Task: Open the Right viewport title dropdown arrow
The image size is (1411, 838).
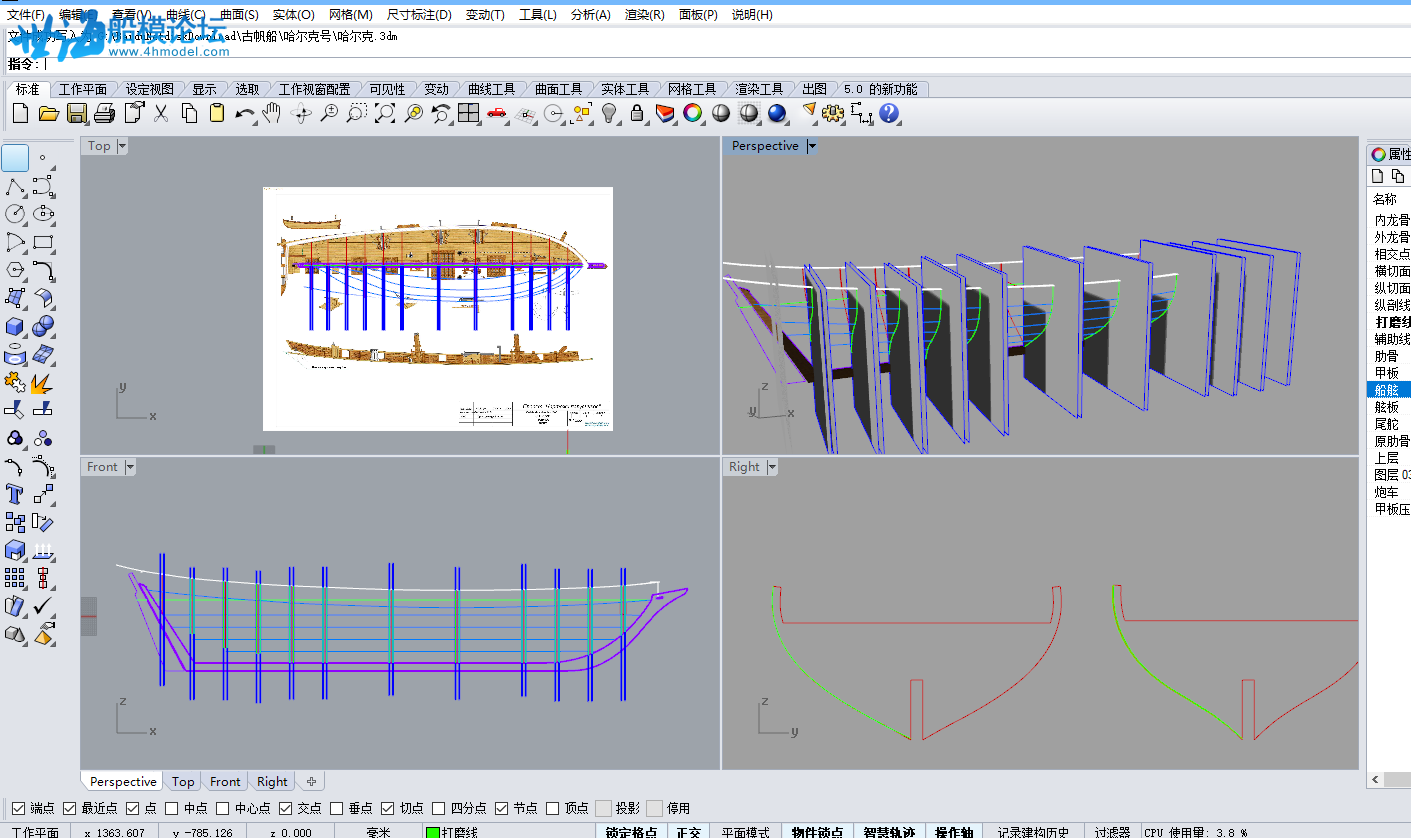Action: 772,467
